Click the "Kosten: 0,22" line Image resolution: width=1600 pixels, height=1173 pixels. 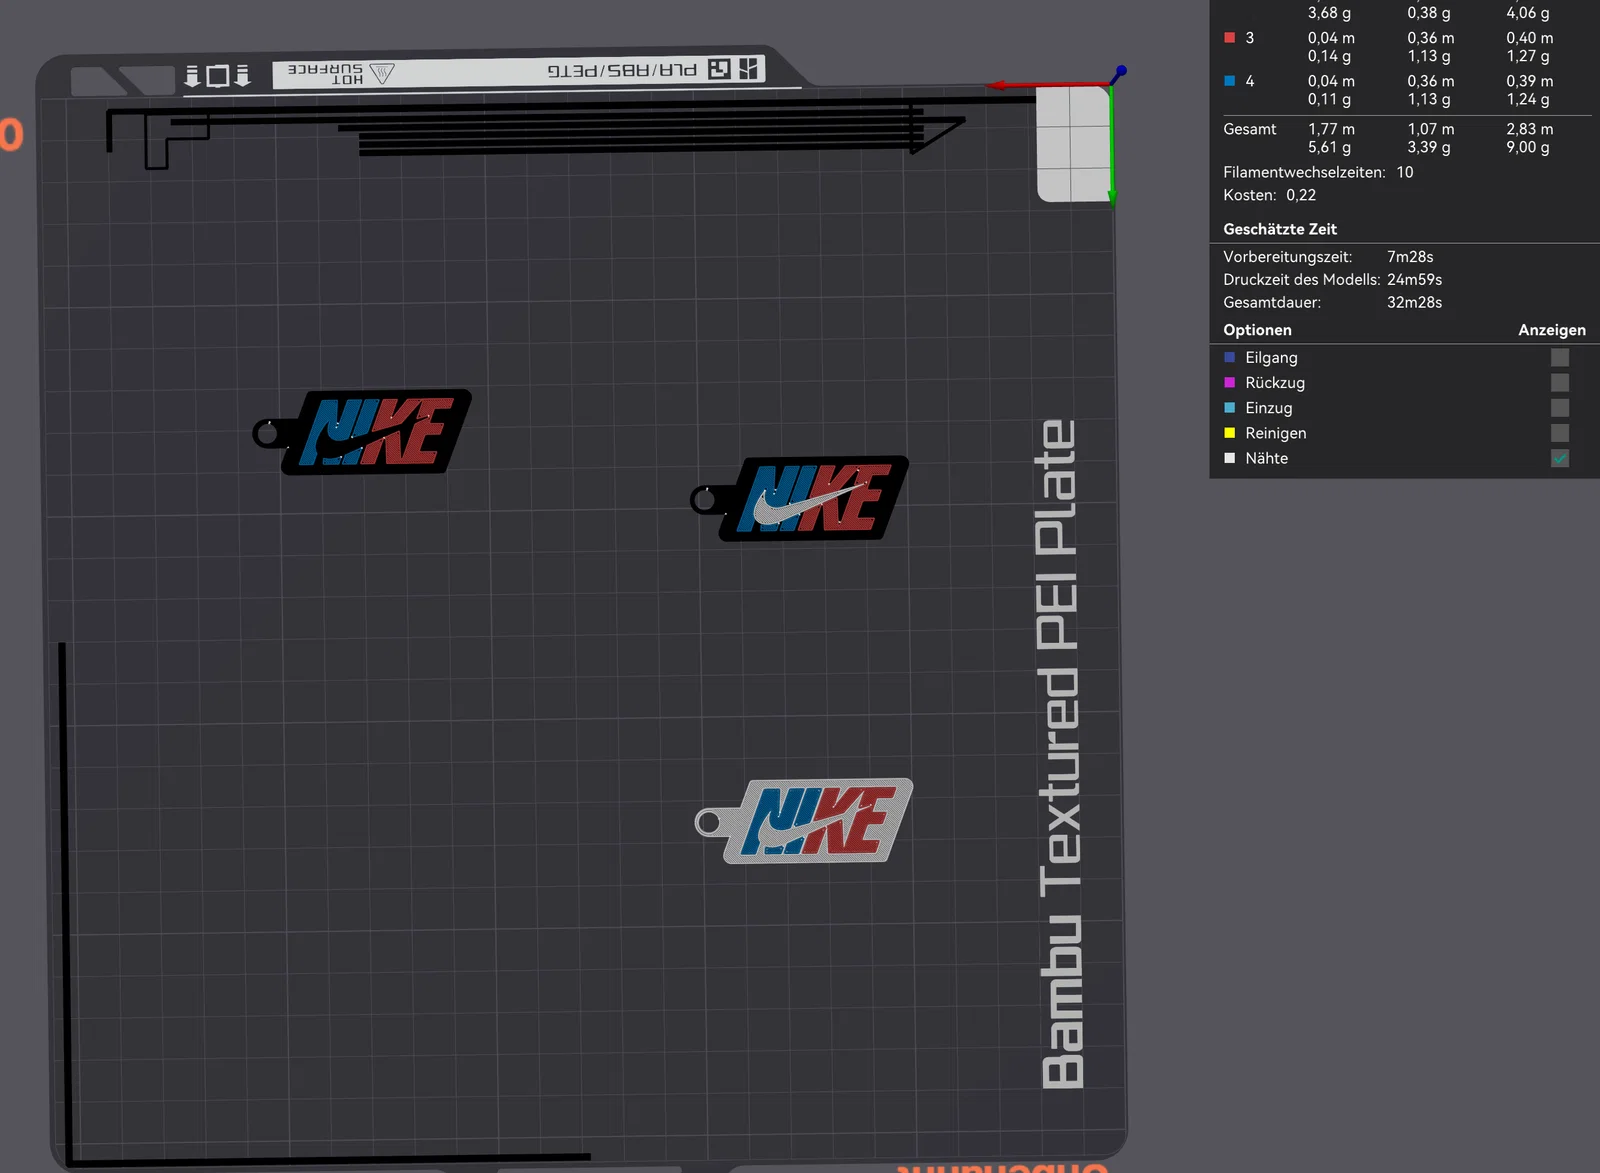1270,195
